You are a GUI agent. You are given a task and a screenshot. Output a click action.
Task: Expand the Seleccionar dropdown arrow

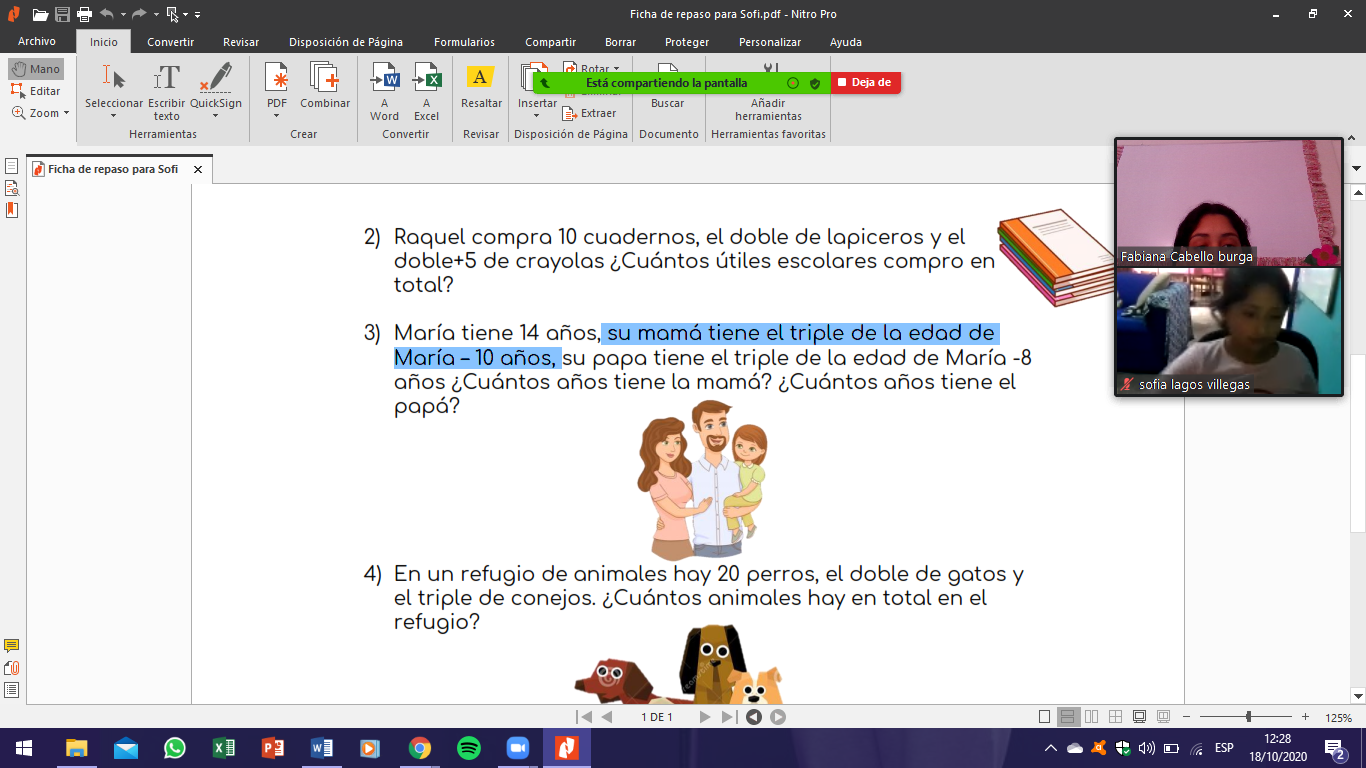coord(114,115)
